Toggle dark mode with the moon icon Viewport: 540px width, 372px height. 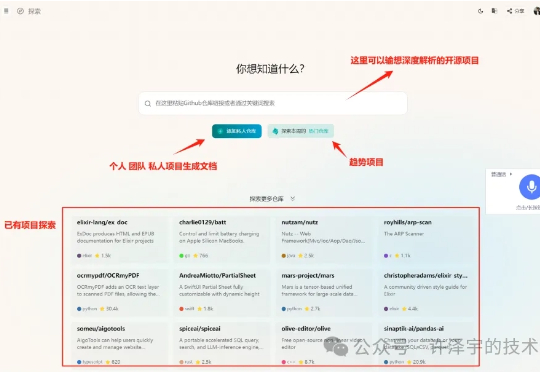480,11
